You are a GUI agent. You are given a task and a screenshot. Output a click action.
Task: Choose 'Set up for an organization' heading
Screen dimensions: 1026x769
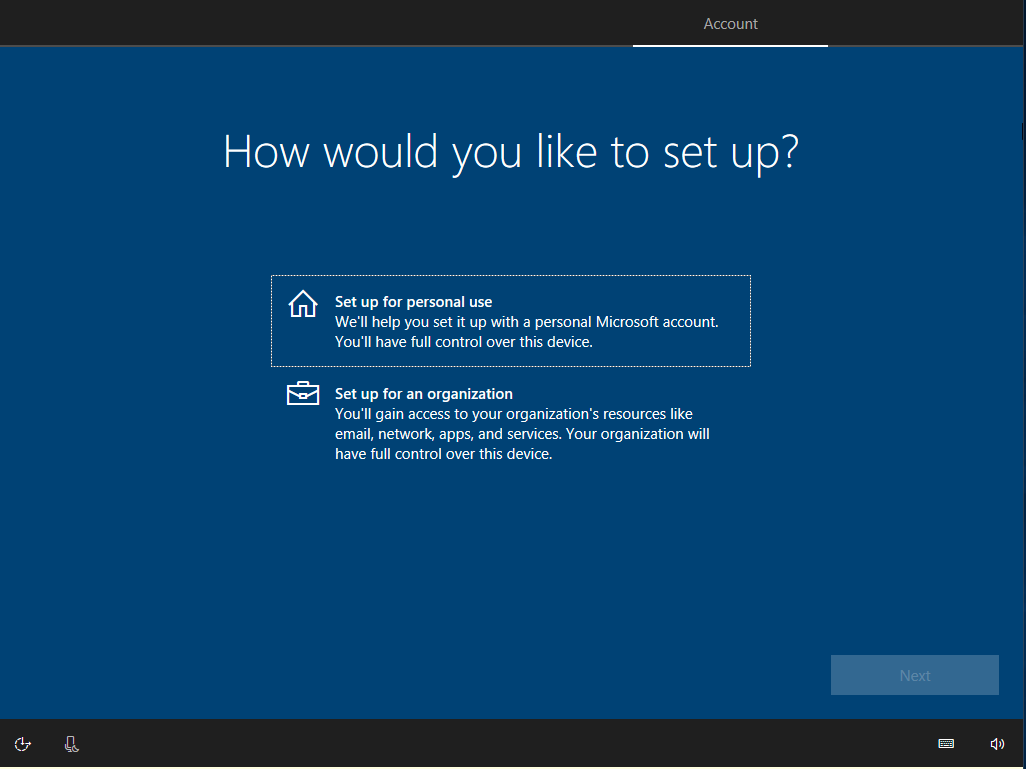(x=424, y=393)
